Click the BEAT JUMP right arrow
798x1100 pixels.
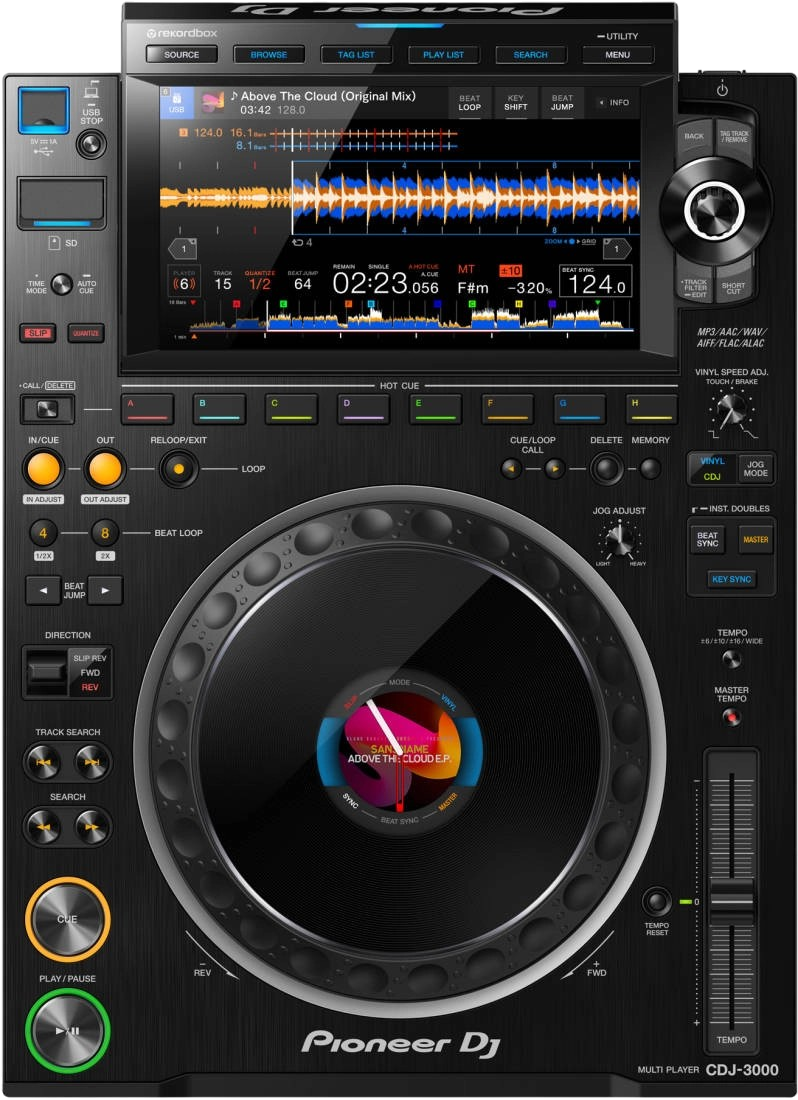[105, 590]
